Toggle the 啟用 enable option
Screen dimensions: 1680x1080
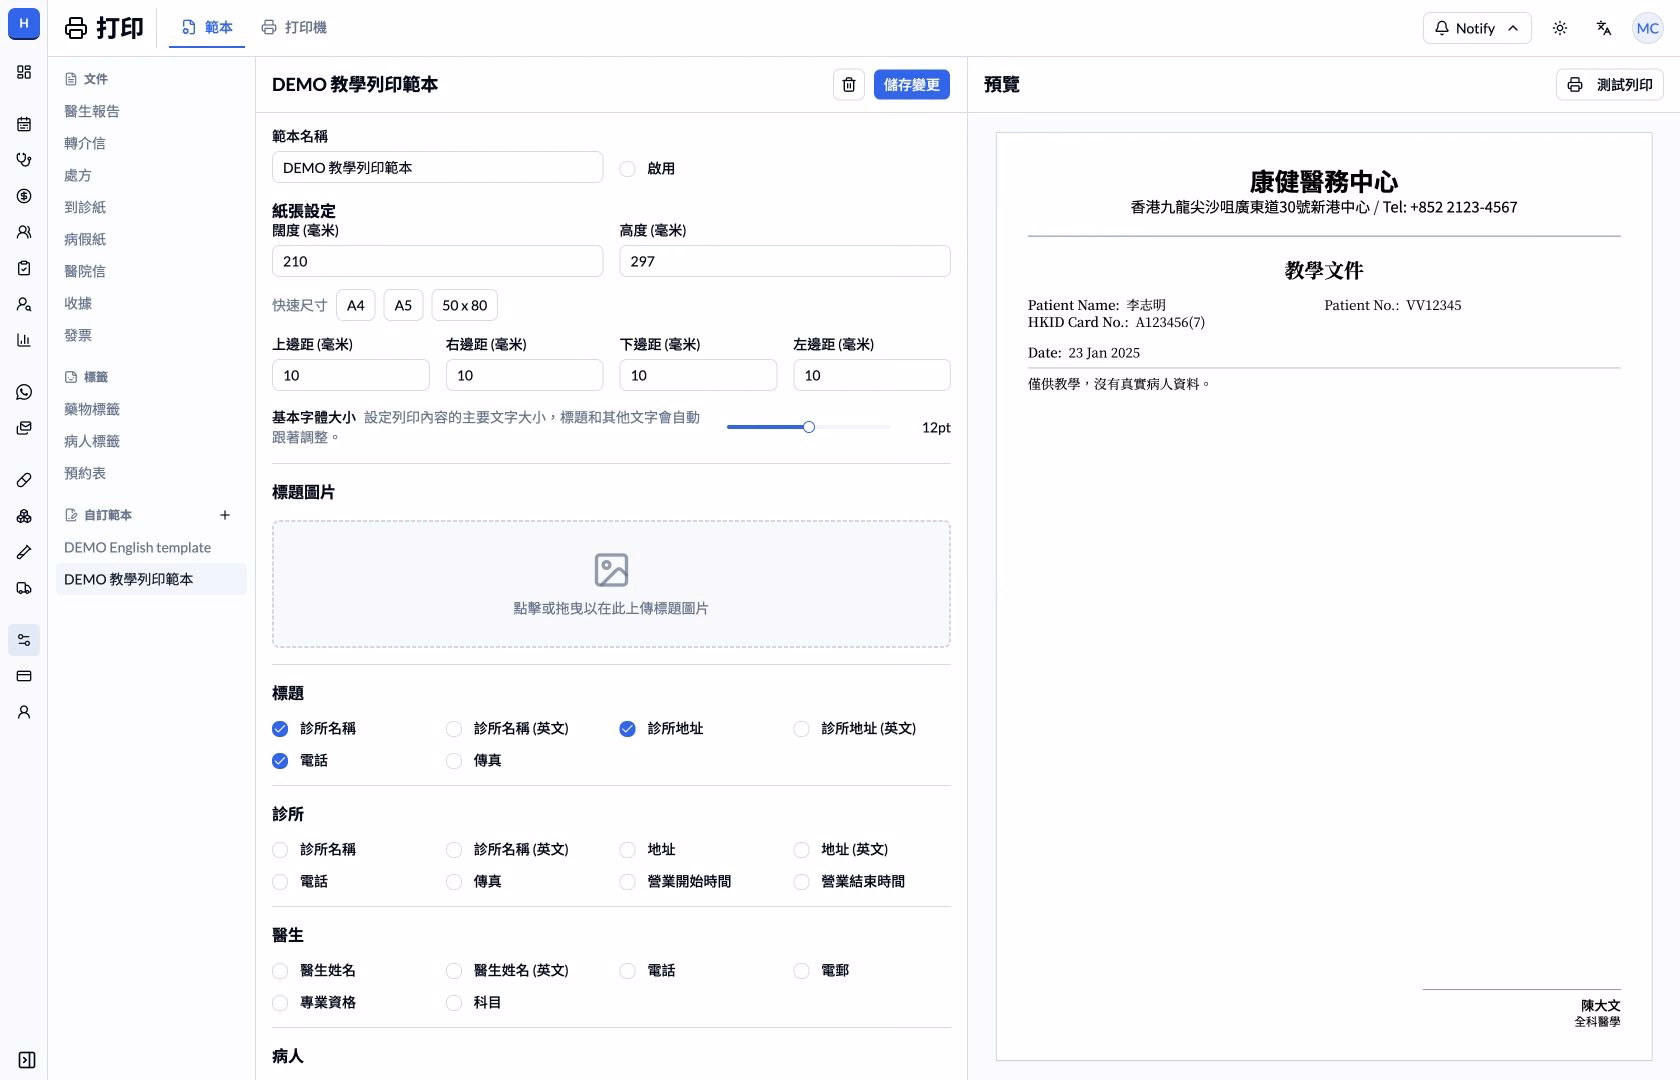627,169
